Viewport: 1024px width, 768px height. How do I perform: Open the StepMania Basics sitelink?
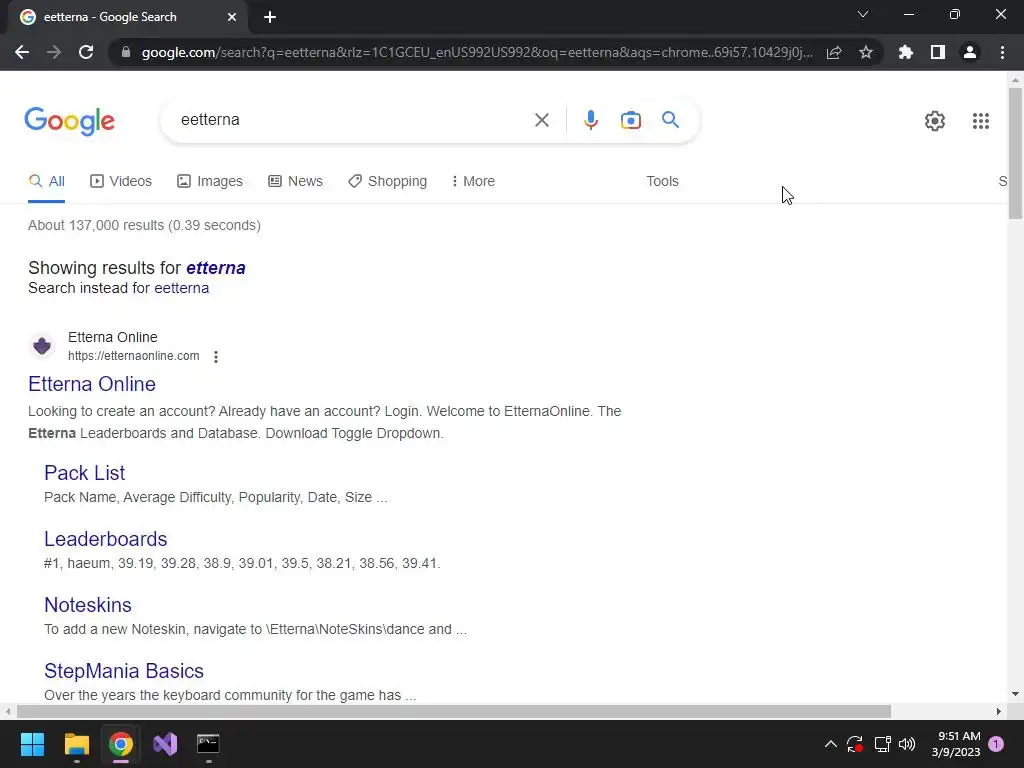point(123,671)
